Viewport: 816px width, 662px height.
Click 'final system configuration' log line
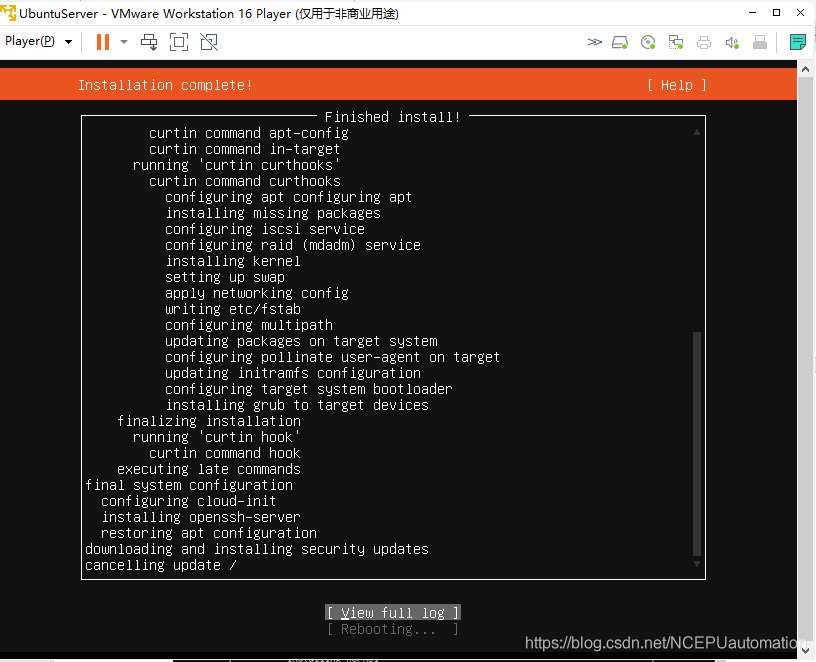coord(189,485)
